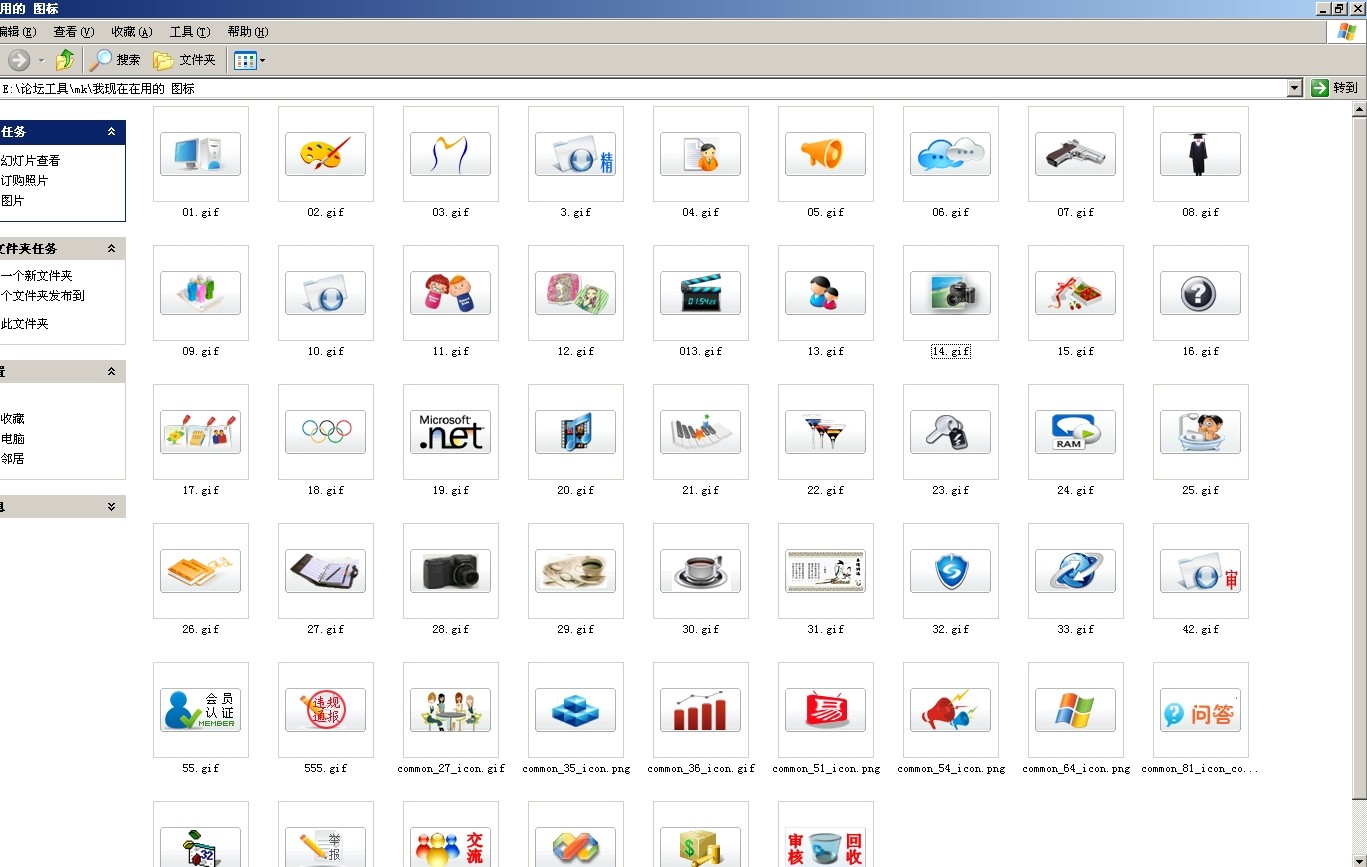Viewport: 1367px width, 867px height.
Task: Select the camera photo thumbnail 14.gif
Action: pos(951,293)
